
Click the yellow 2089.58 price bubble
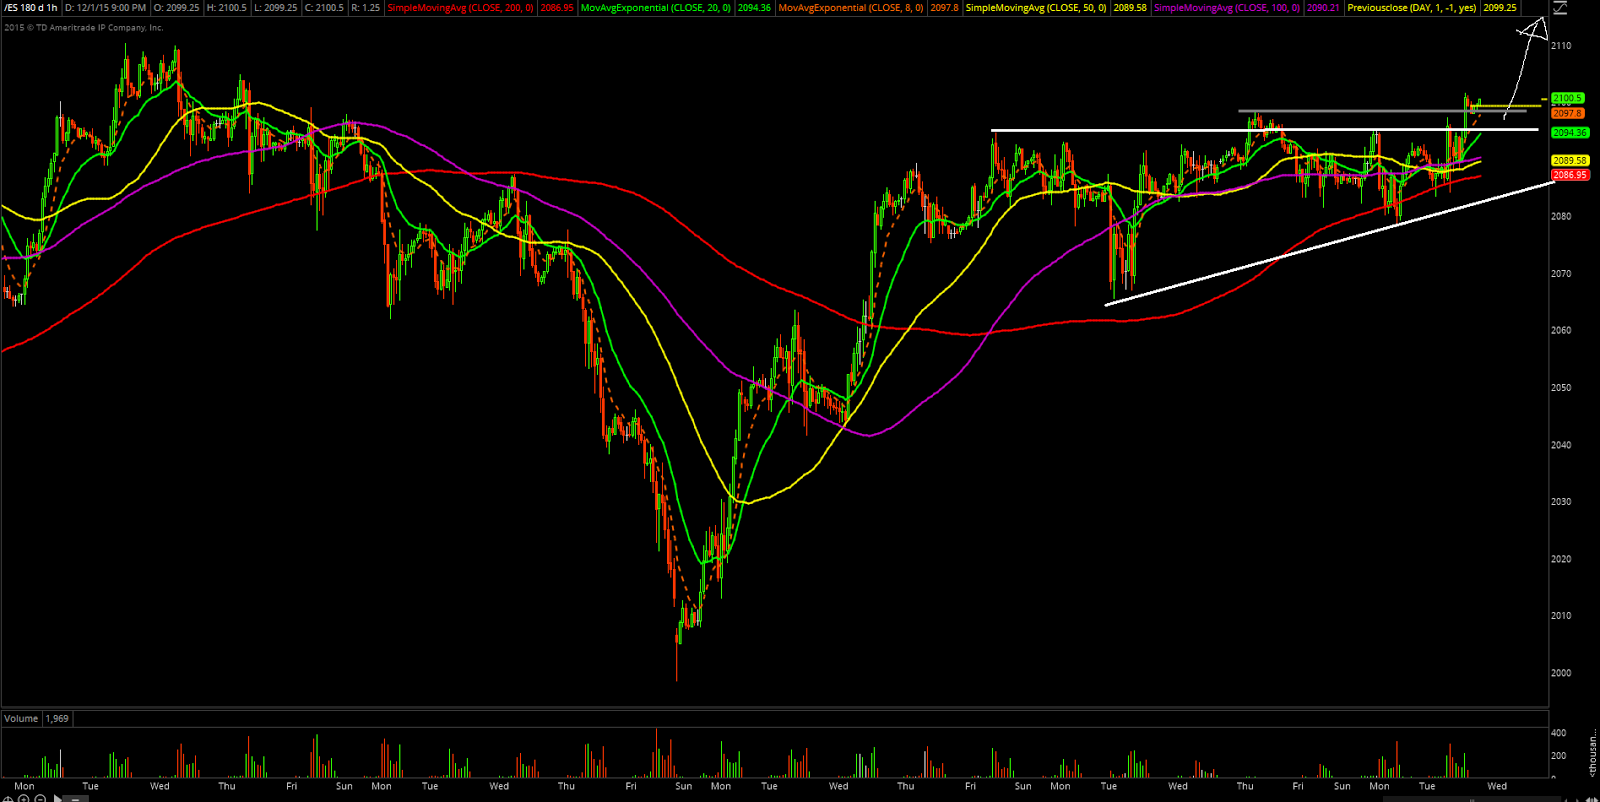point(1569,160)
